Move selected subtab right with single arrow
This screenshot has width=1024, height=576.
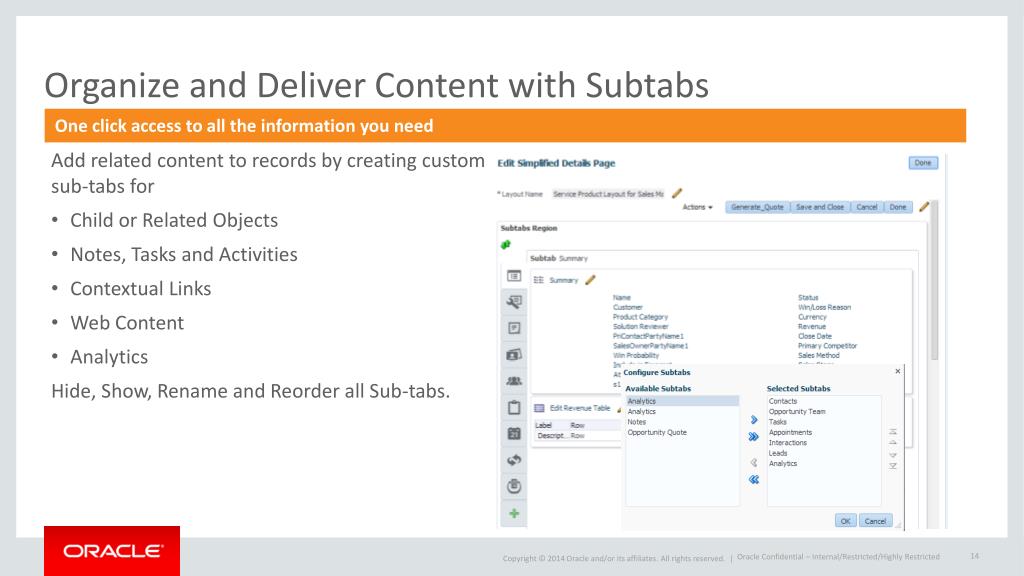click(754, 420)
